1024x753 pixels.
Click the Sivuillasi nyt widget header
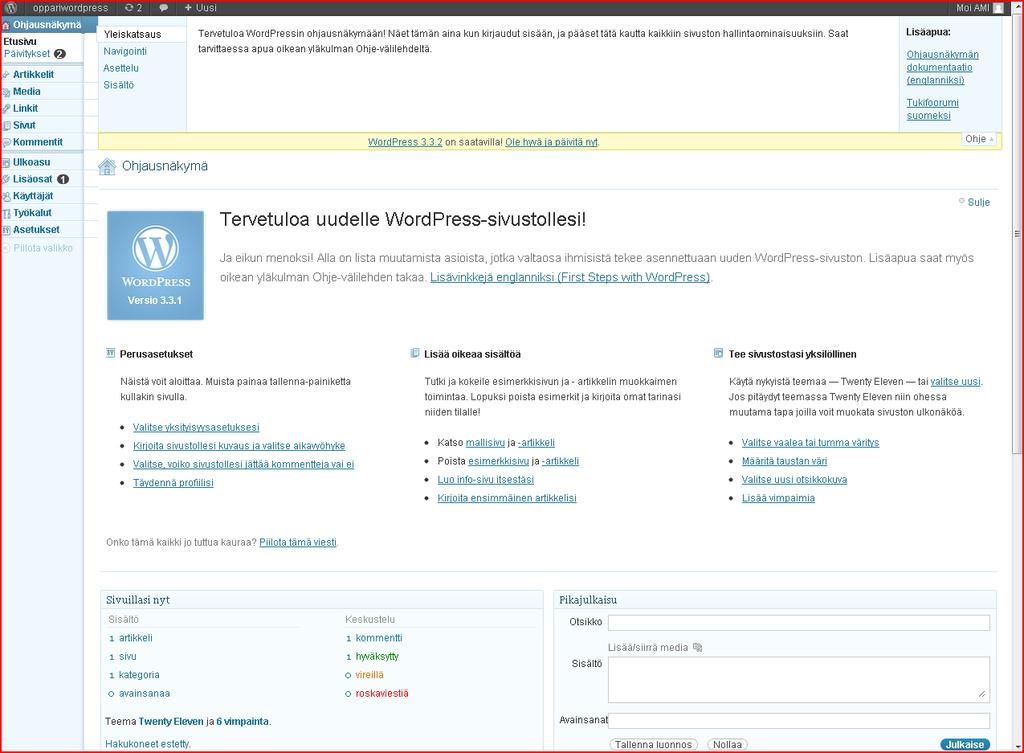[322, 600]
